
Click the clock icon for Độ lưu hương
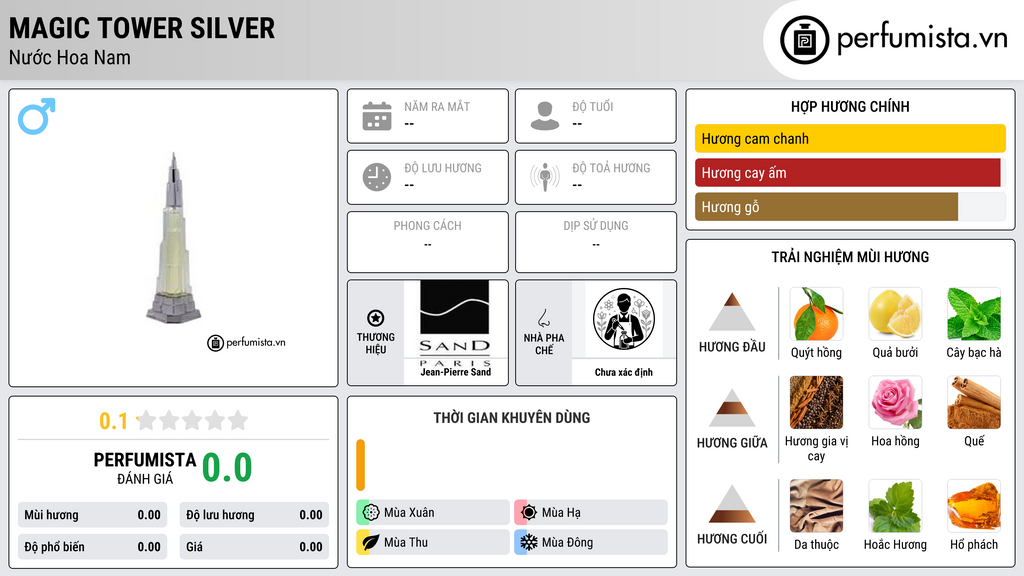[377, 177]
